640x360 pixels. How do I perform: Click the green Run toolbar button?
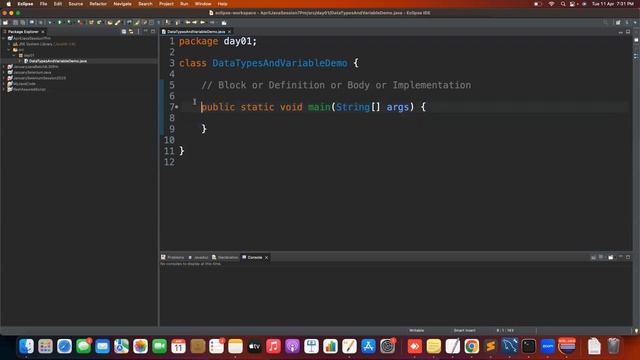pyautogui.click(x=60, y=22)
